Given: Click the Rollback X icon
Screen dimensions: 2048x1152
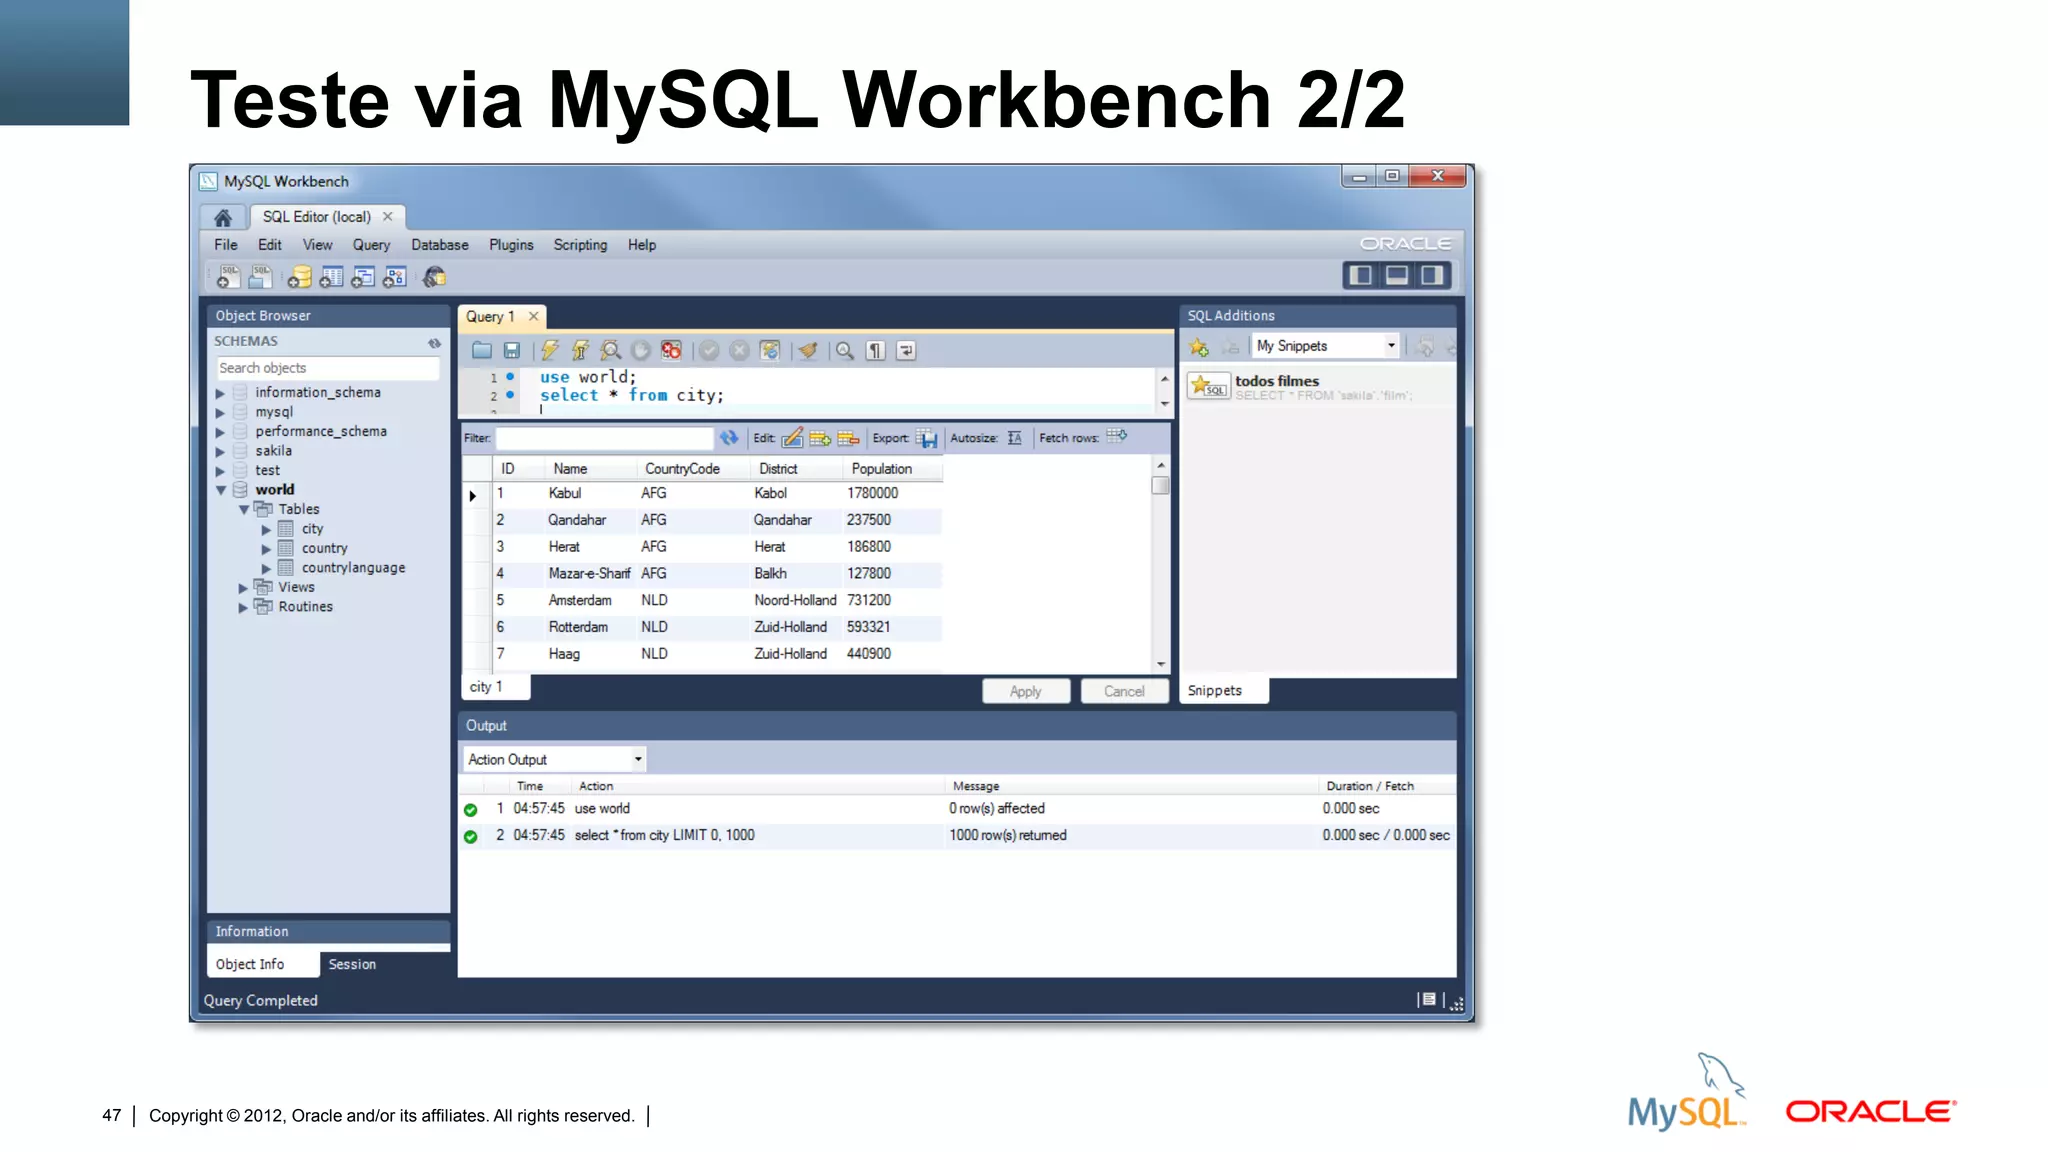Looking at the screenshot, I should tap(740, 350).
